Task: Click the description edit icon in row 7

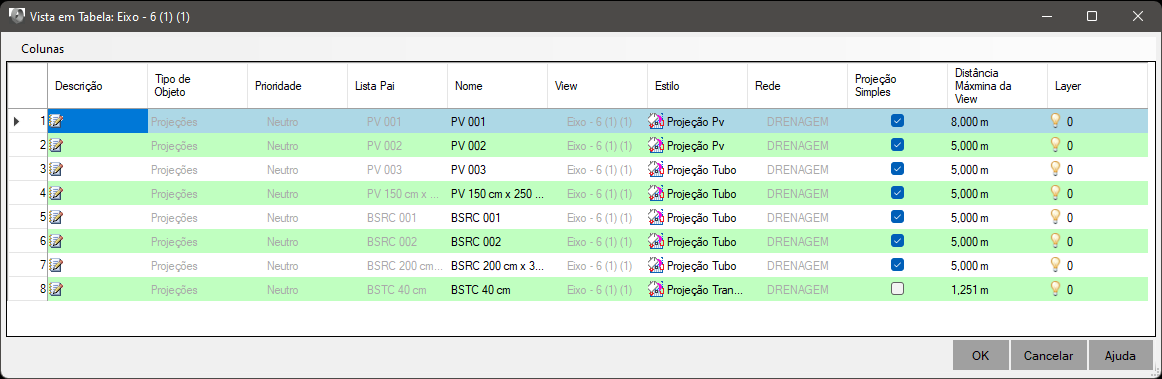Action: click(56, 266)
